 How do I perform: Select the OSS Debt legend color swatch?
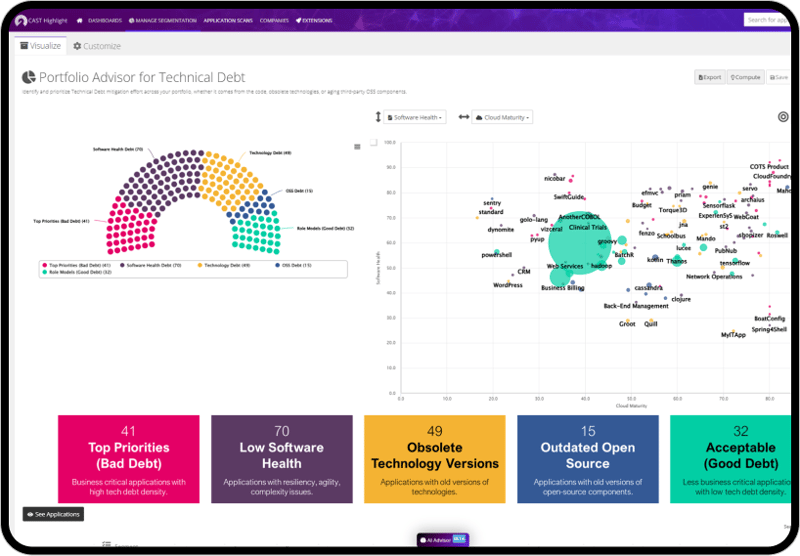pyautogui.click(x=278, y=265)
